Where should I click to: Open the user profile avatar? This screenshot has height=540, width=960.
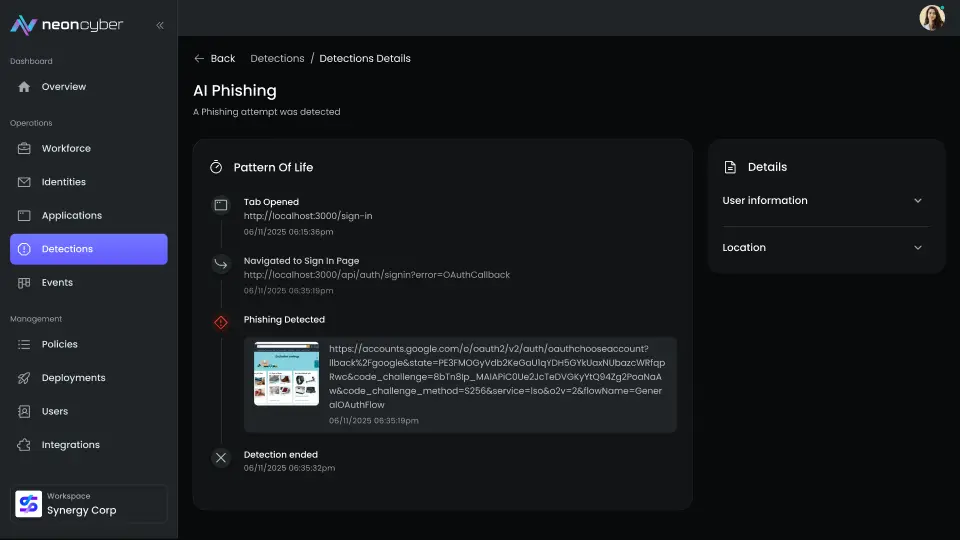coord(931,18)
